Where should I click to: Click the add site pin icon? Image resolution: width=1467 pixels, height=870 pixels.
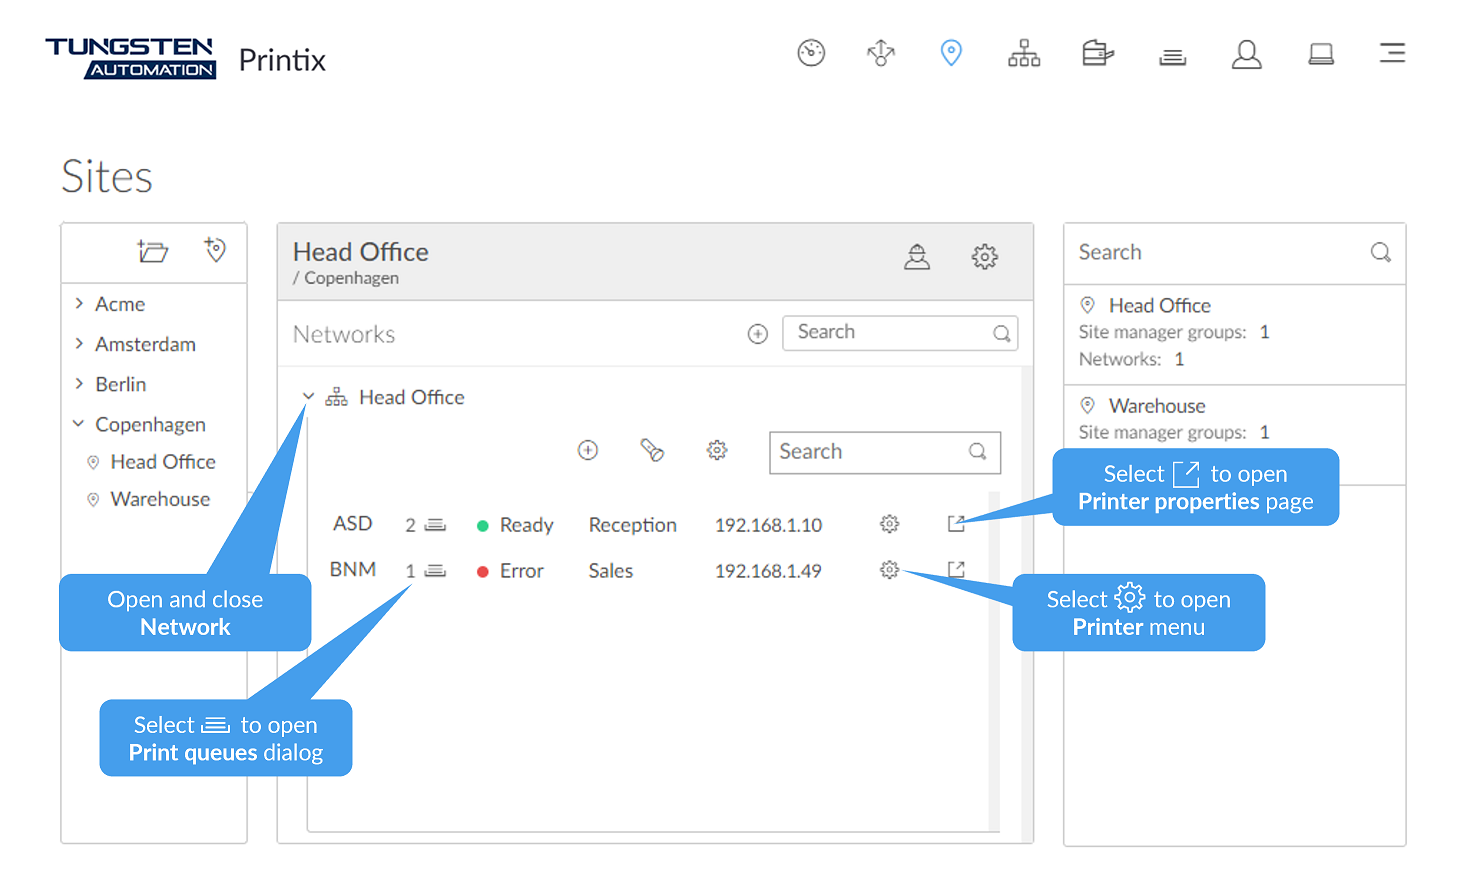click(215, 250)
